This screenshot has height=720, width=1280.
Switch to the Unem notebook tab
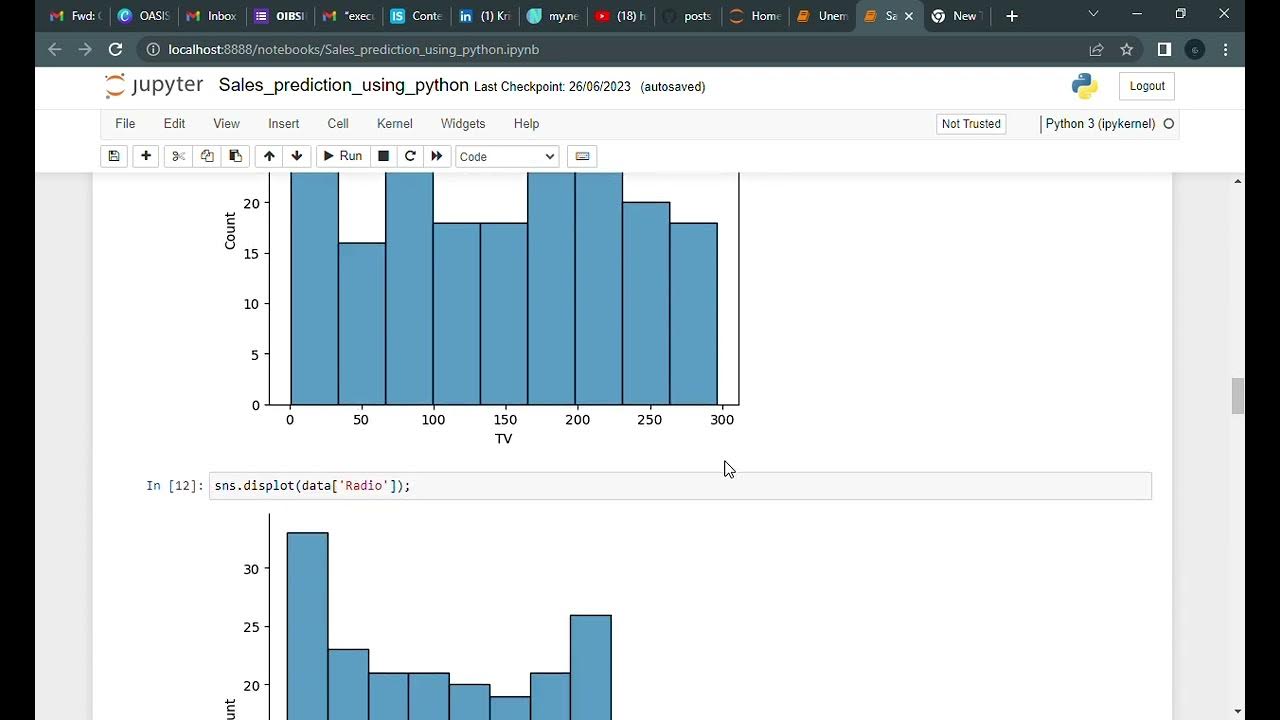pyautogui.click(x=822, y=16)
